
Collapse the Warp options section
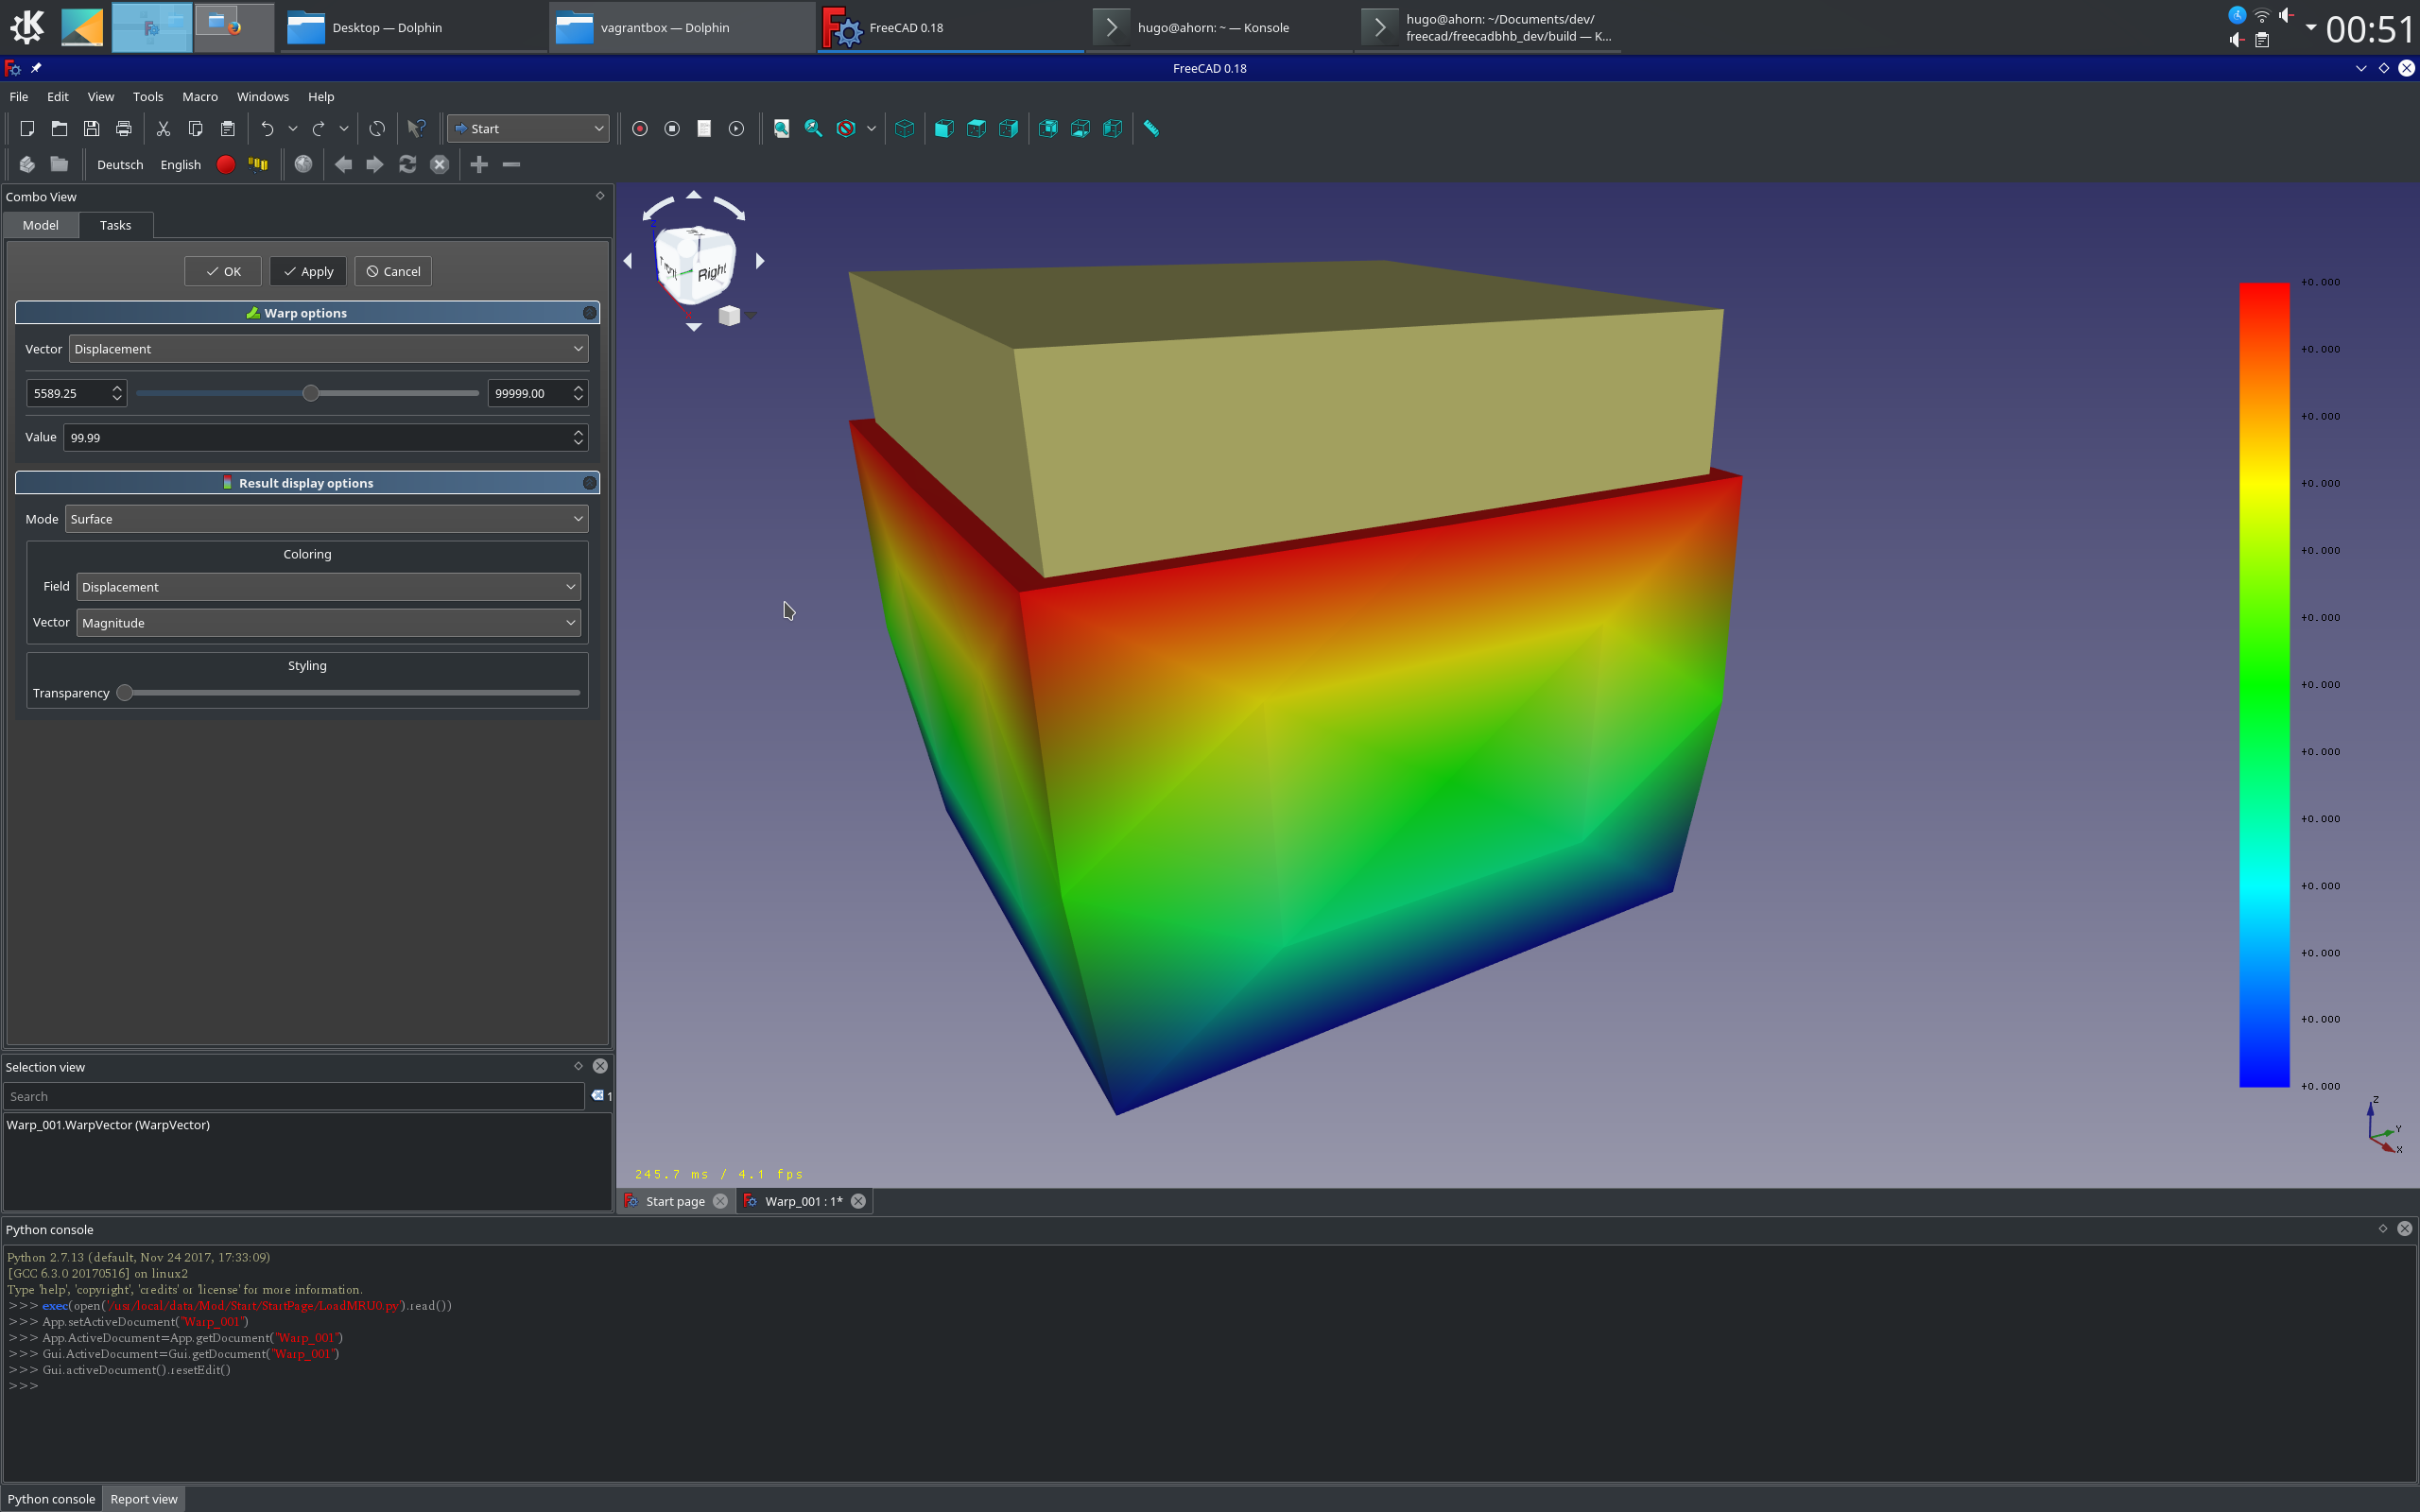tap(590, 313)
